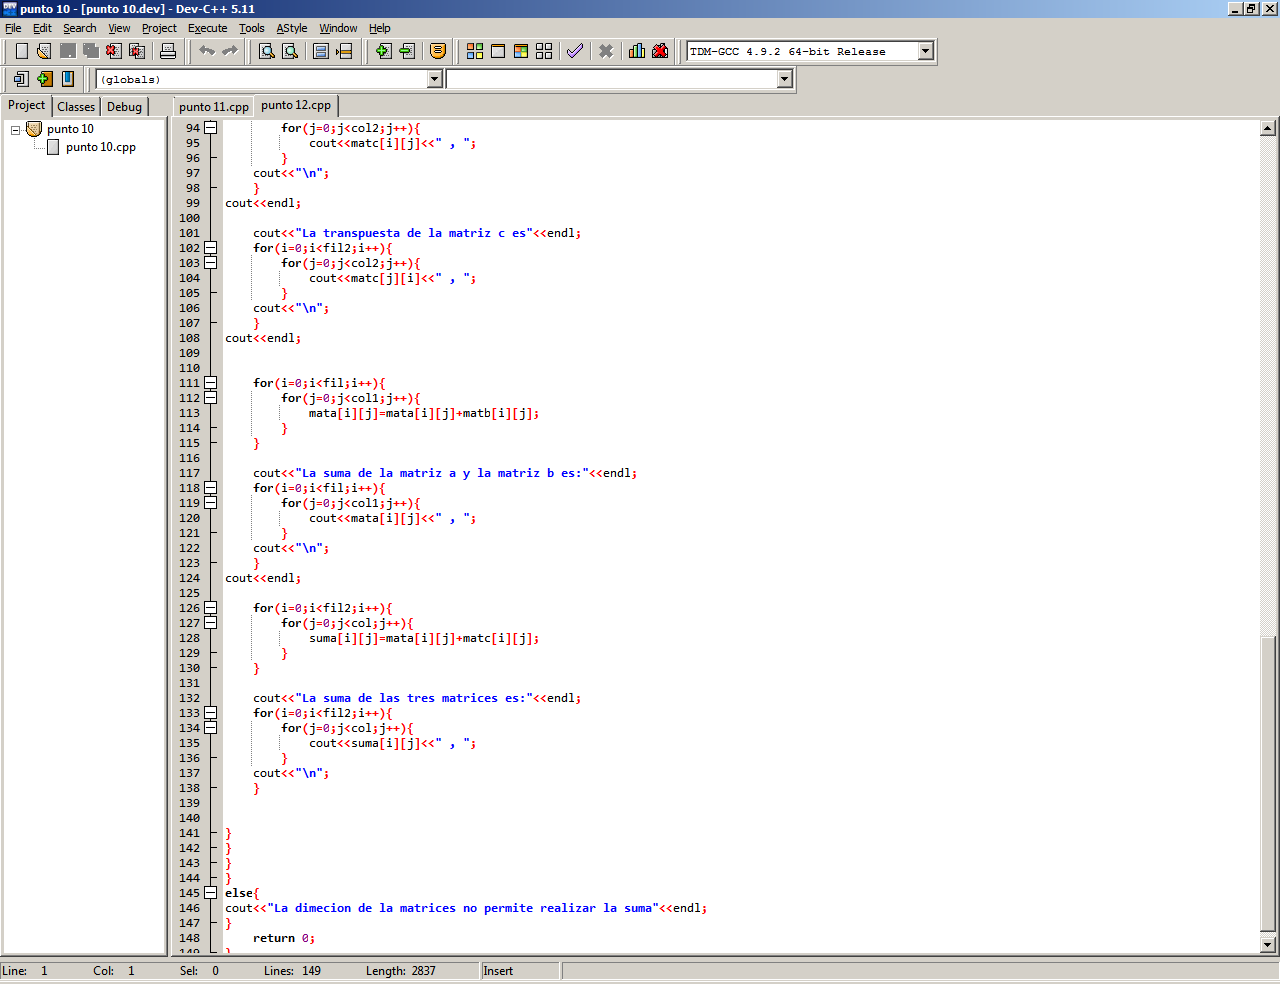Fold the else block at line 145
The height and width of the screenshot is (984, 1280).
(x=211, y=893)
